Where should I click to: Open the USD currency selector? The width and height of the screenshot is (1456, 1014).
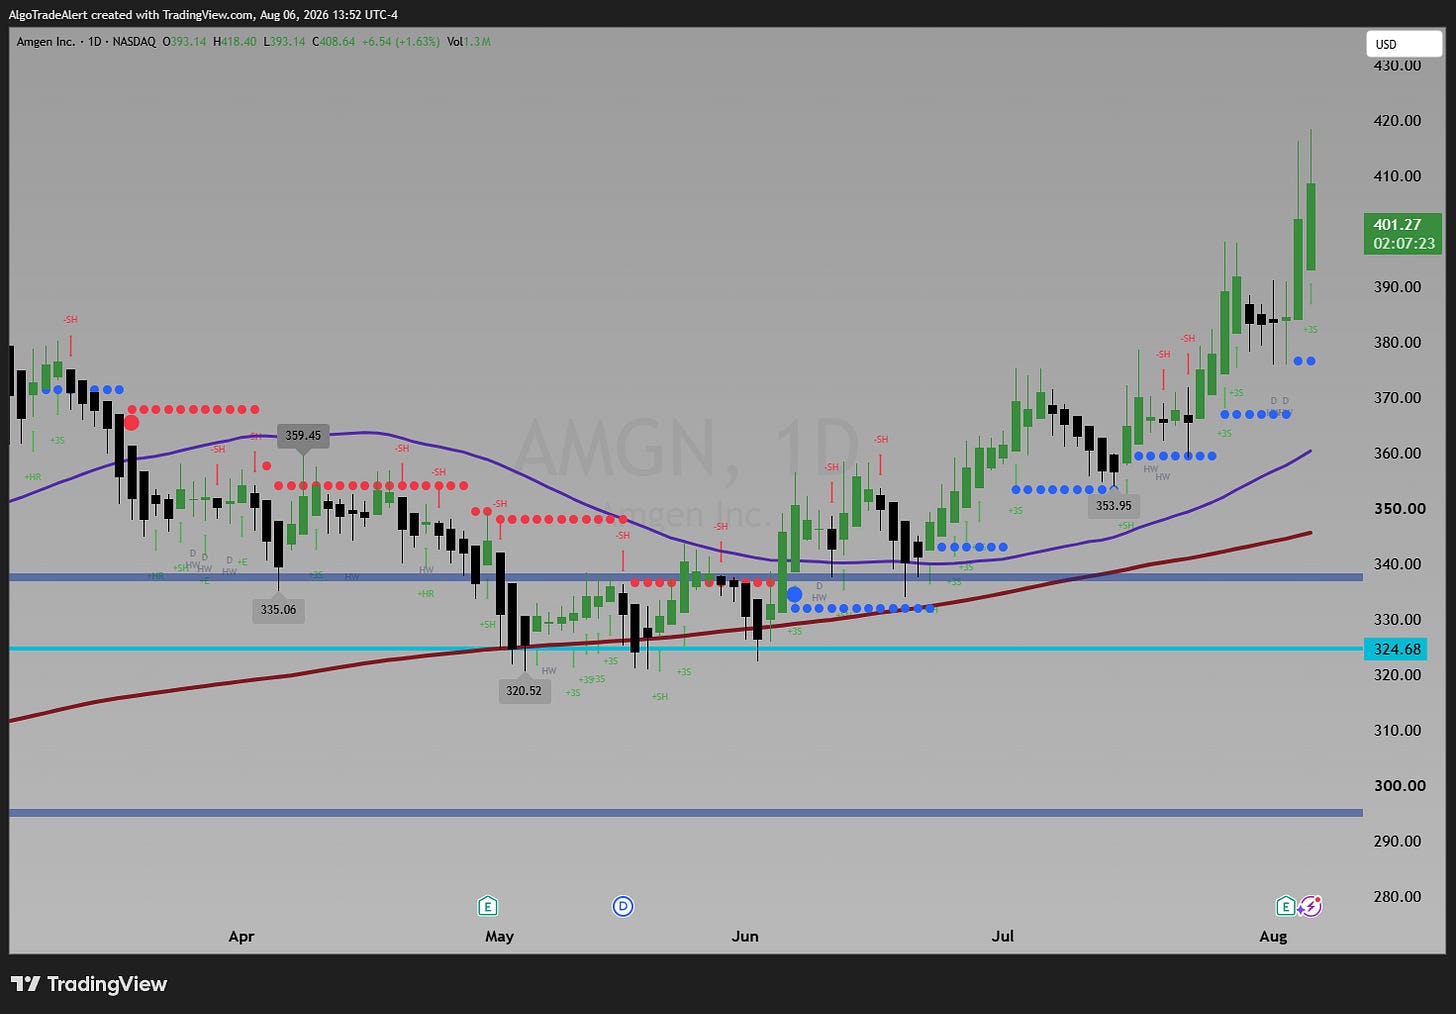click(x=1404, y=44)
